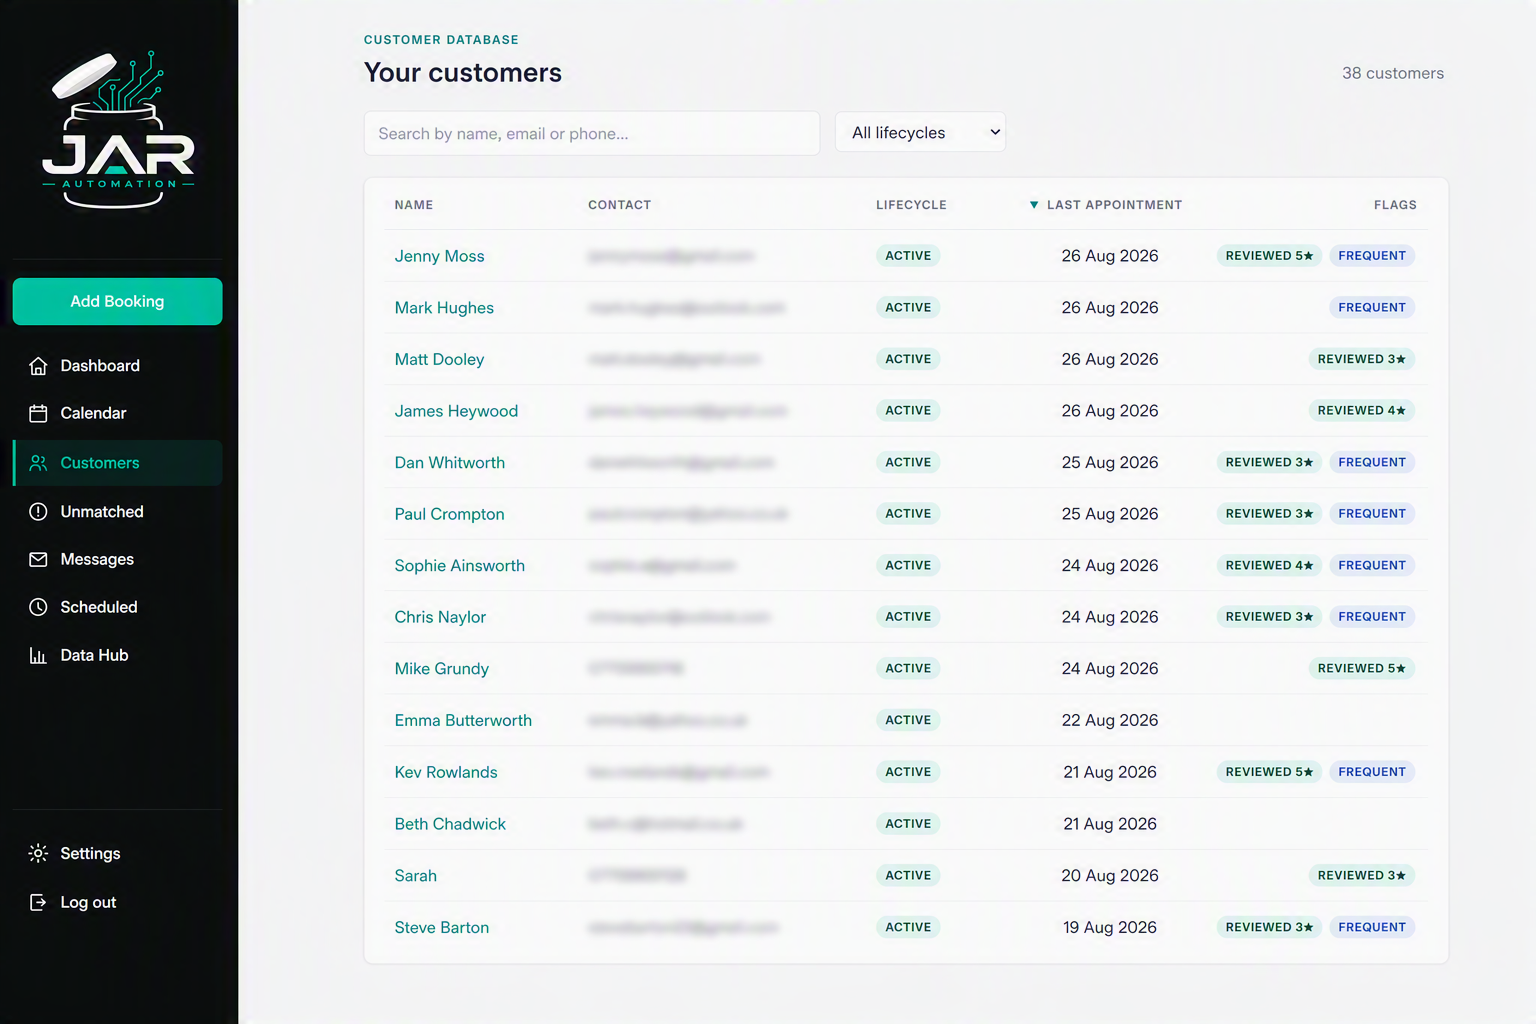Image resolution: width=1536 pixels, height=1024 pixels.
Task: Click Matt Dooley's Reviewed 3★ flag
Action: [x=1361, y=359]
